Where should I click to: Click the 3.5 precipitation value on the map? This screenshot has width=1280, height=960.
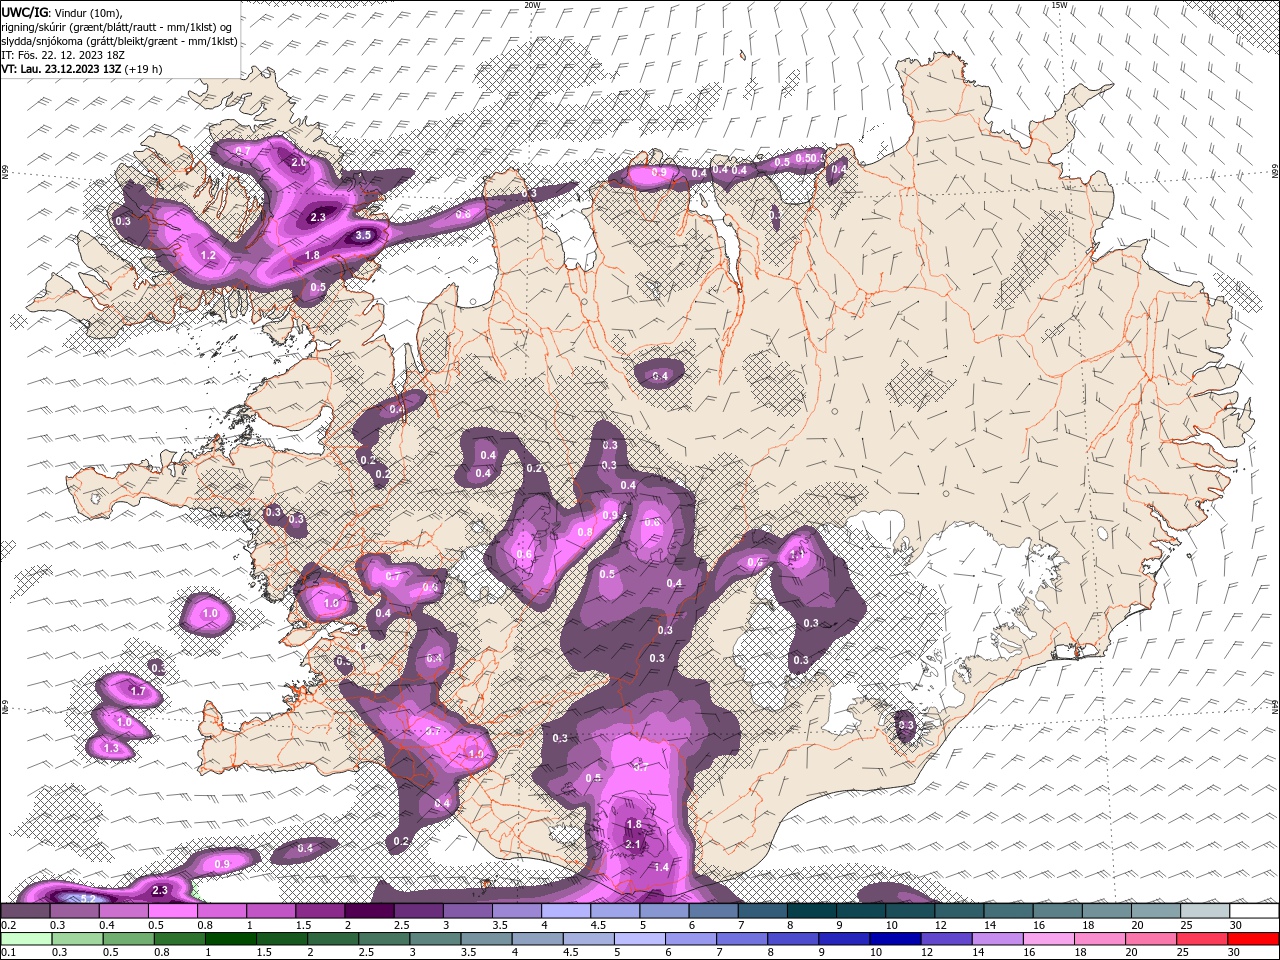[364, 236]
